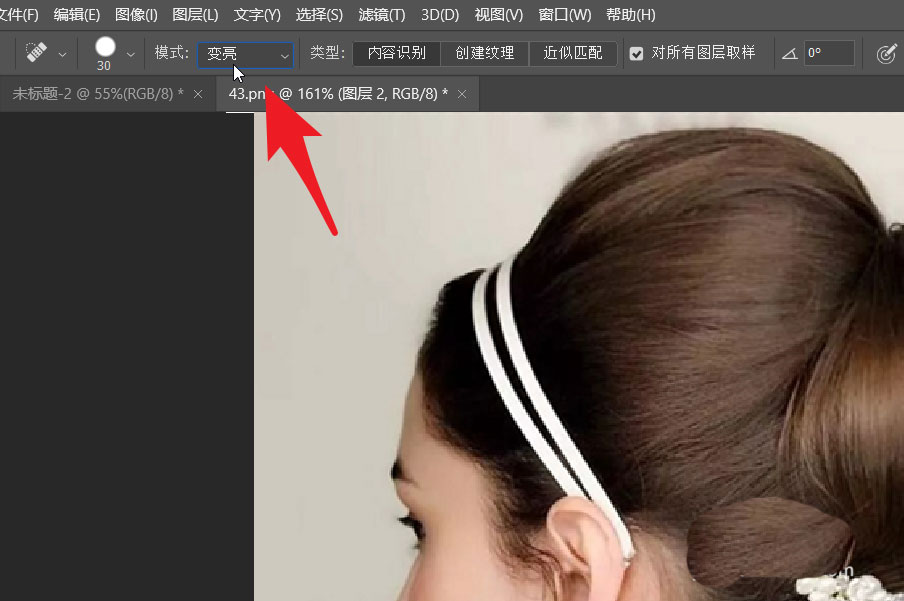Viewport: 904px width, 601px height.
Task: Activate the 内容识别 healing type
Action: tap(395, 52)
